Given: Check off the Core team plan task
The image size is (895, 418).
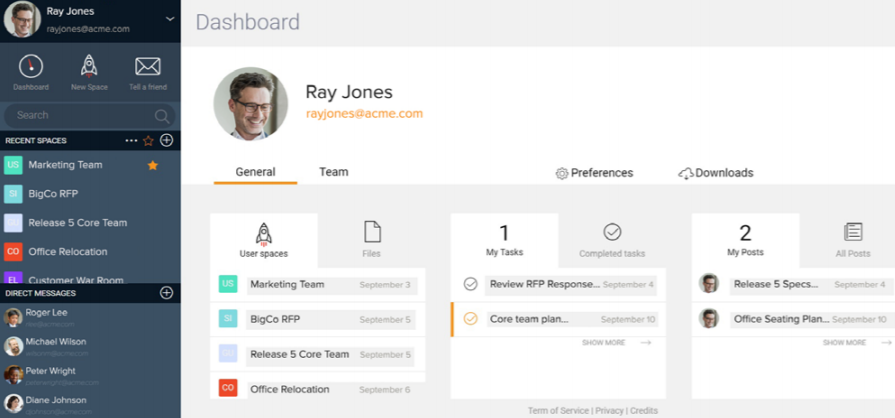Looking at the screenshot, I should pos(470,319).
